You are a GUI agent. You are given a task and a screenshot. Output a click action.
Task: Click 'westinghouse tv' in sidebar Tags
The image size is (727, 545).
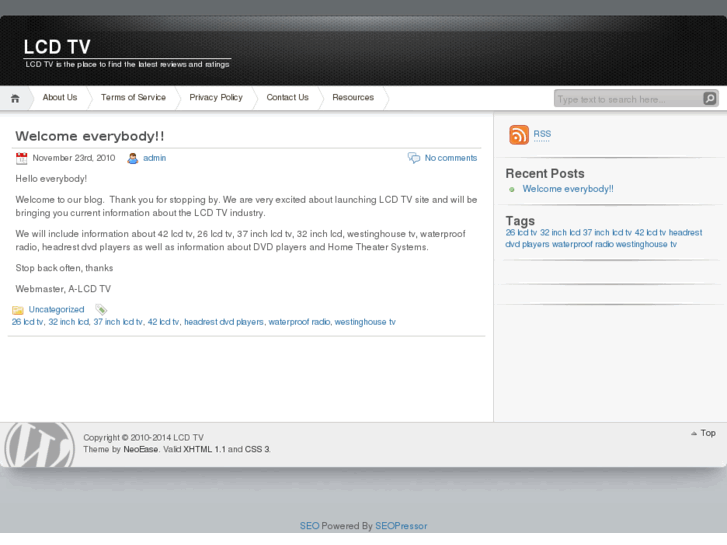[646, 244]
